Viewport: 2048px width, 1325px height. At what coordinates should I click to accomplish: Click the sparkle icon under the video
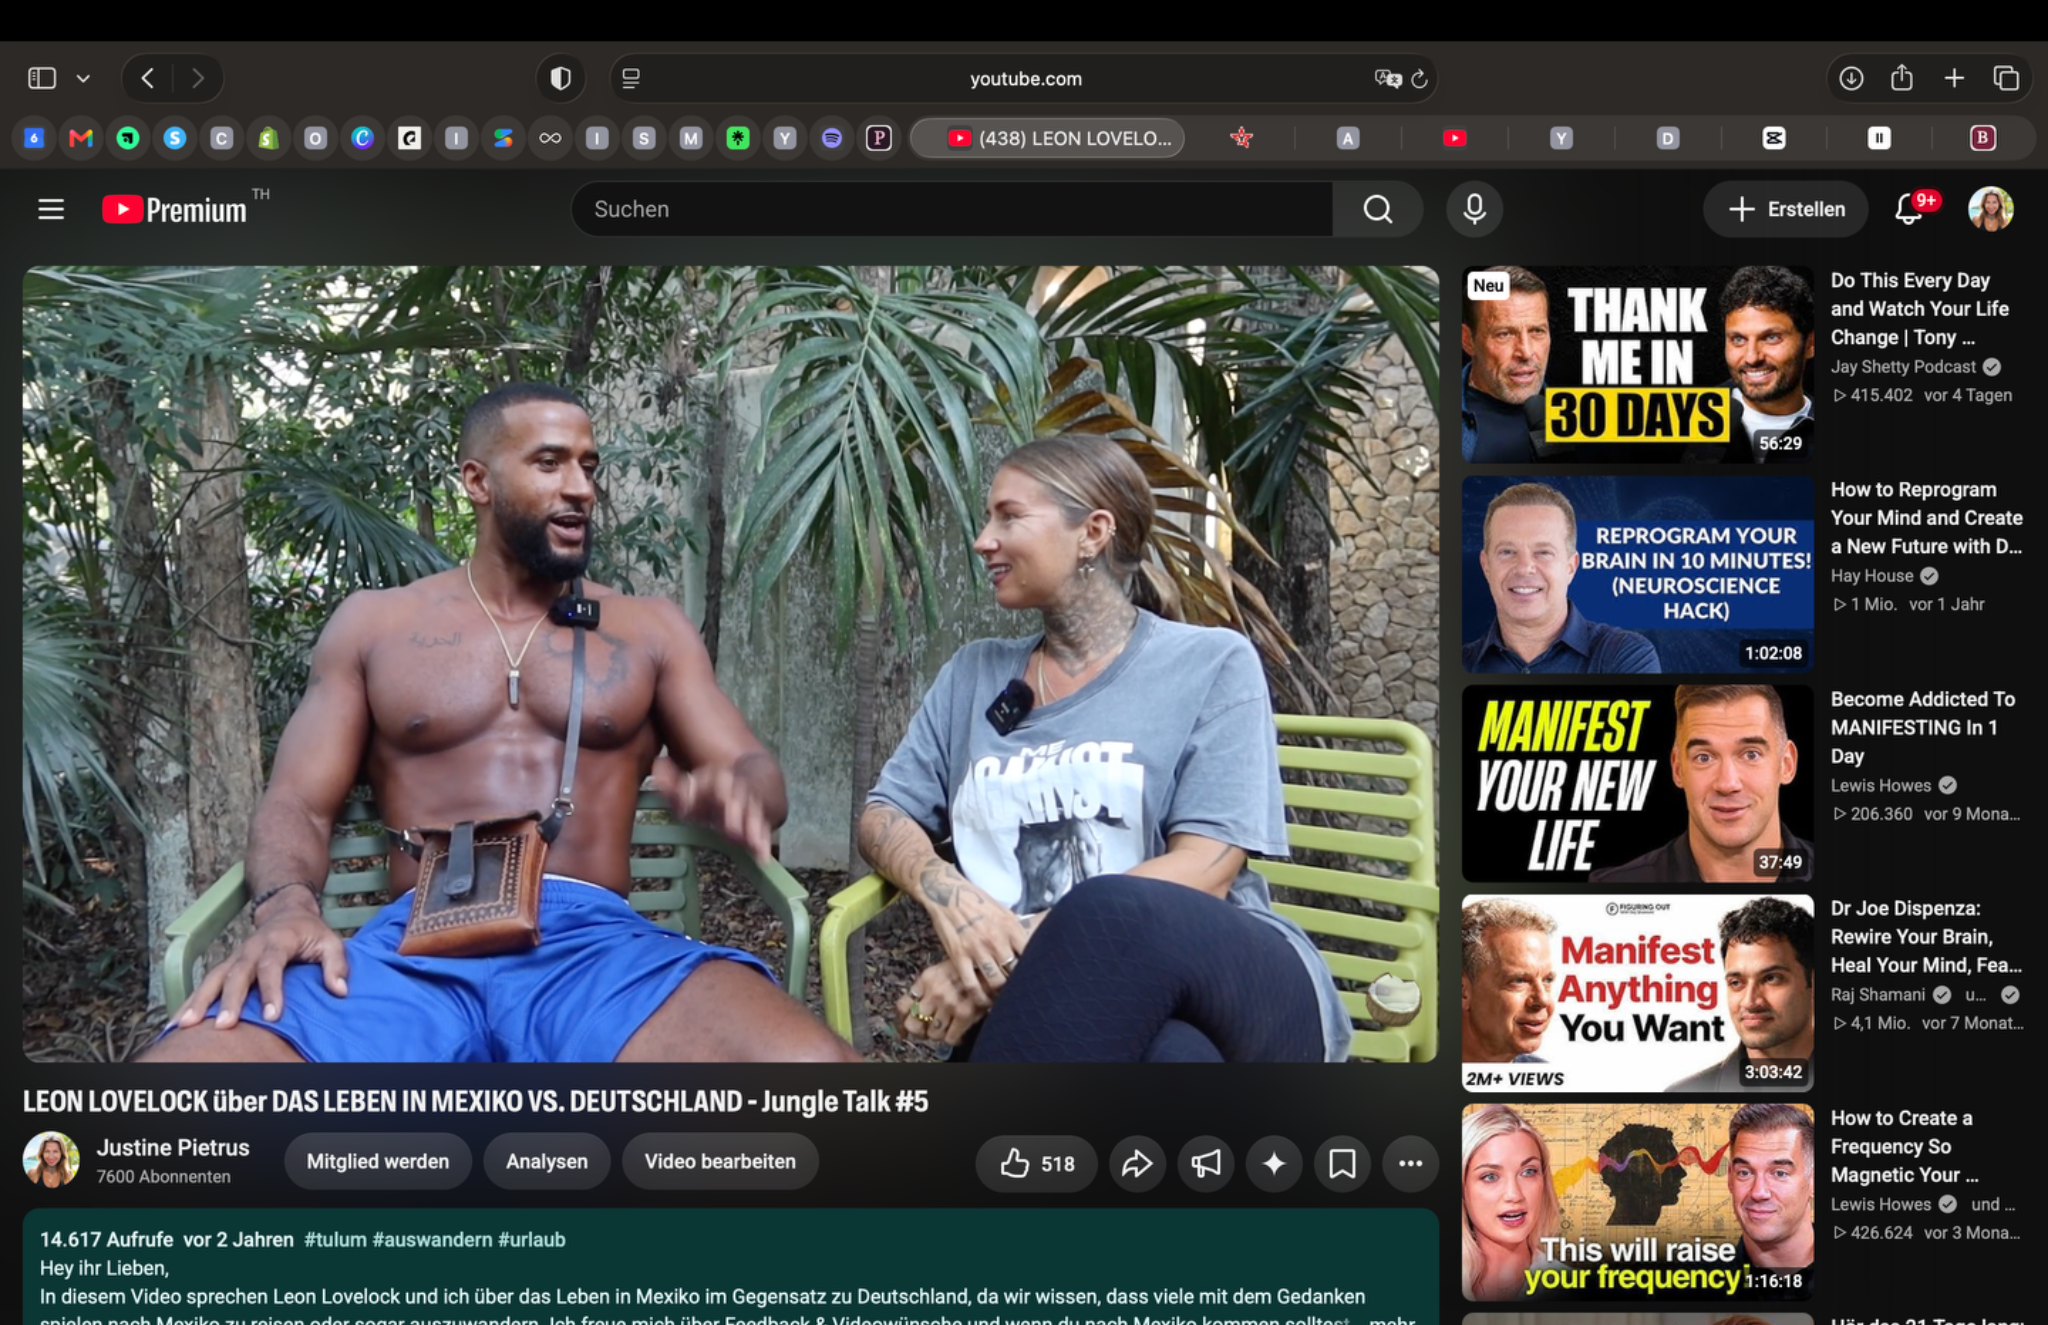tap(1274, 1163)
